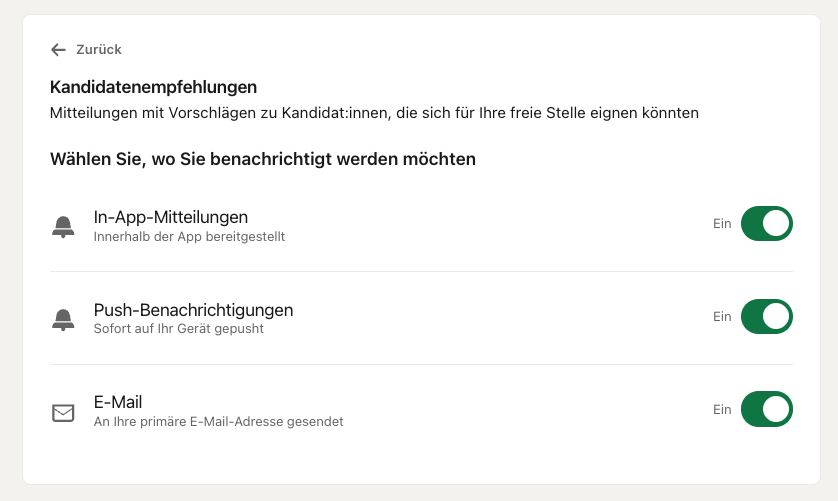Click the text Sofort auf Ihr Gerät gepusht

[x=179, y=329]
